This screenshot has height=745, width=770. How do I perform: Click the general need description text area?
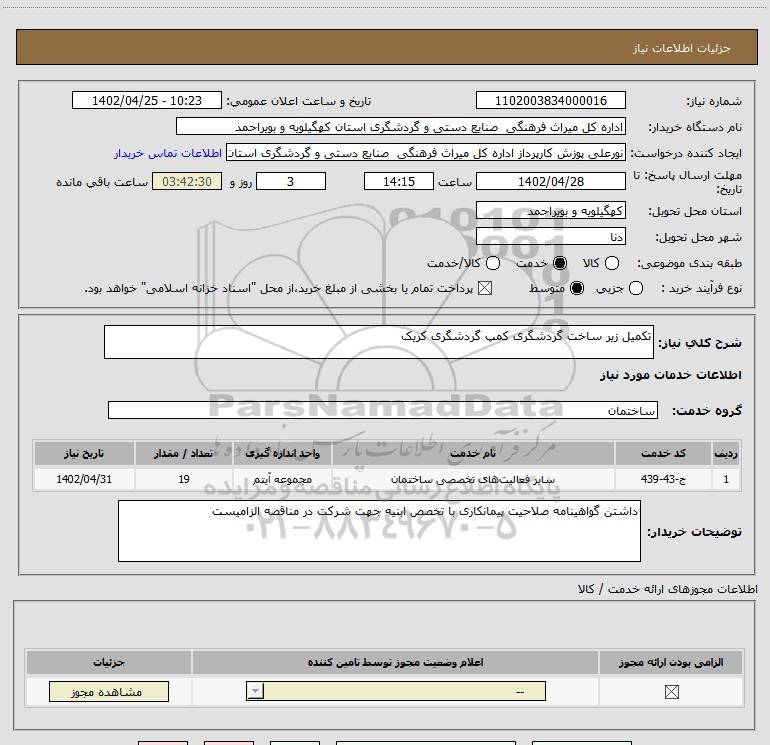(x=379, y=342)
